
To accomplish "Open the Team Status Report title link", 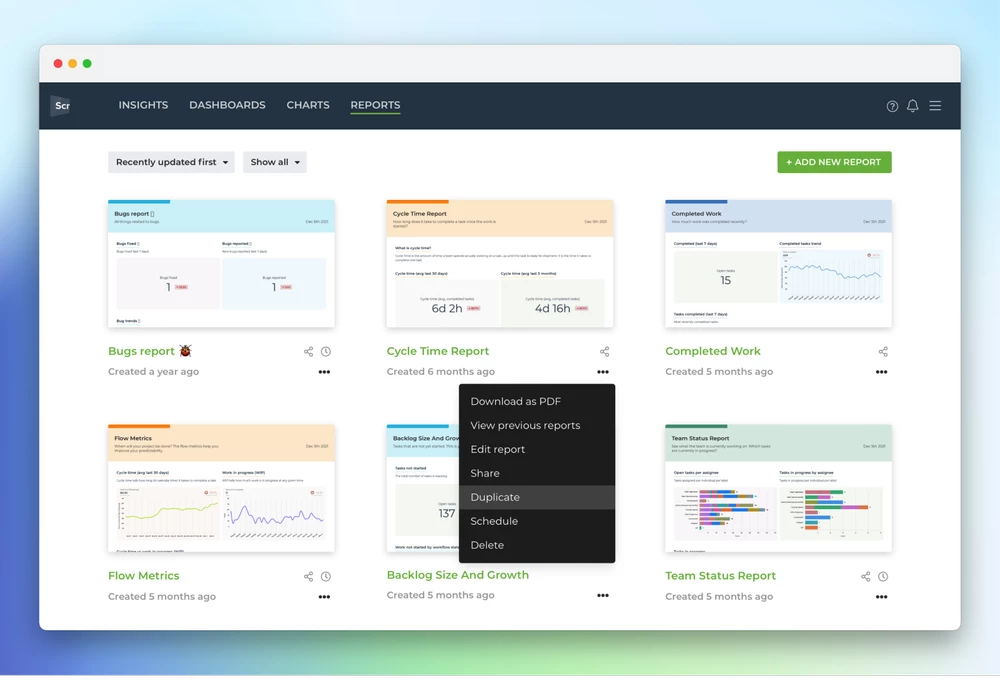I will point(720,576).
